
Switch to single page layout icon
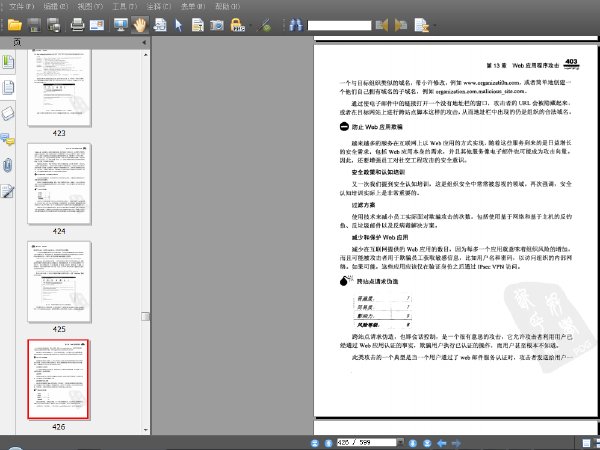586,443
